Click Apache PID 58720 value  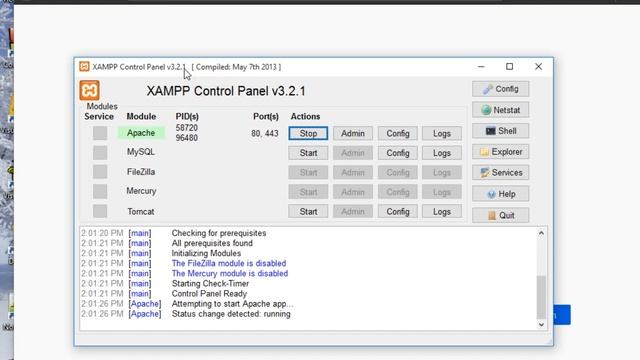[x=187, y=128]
